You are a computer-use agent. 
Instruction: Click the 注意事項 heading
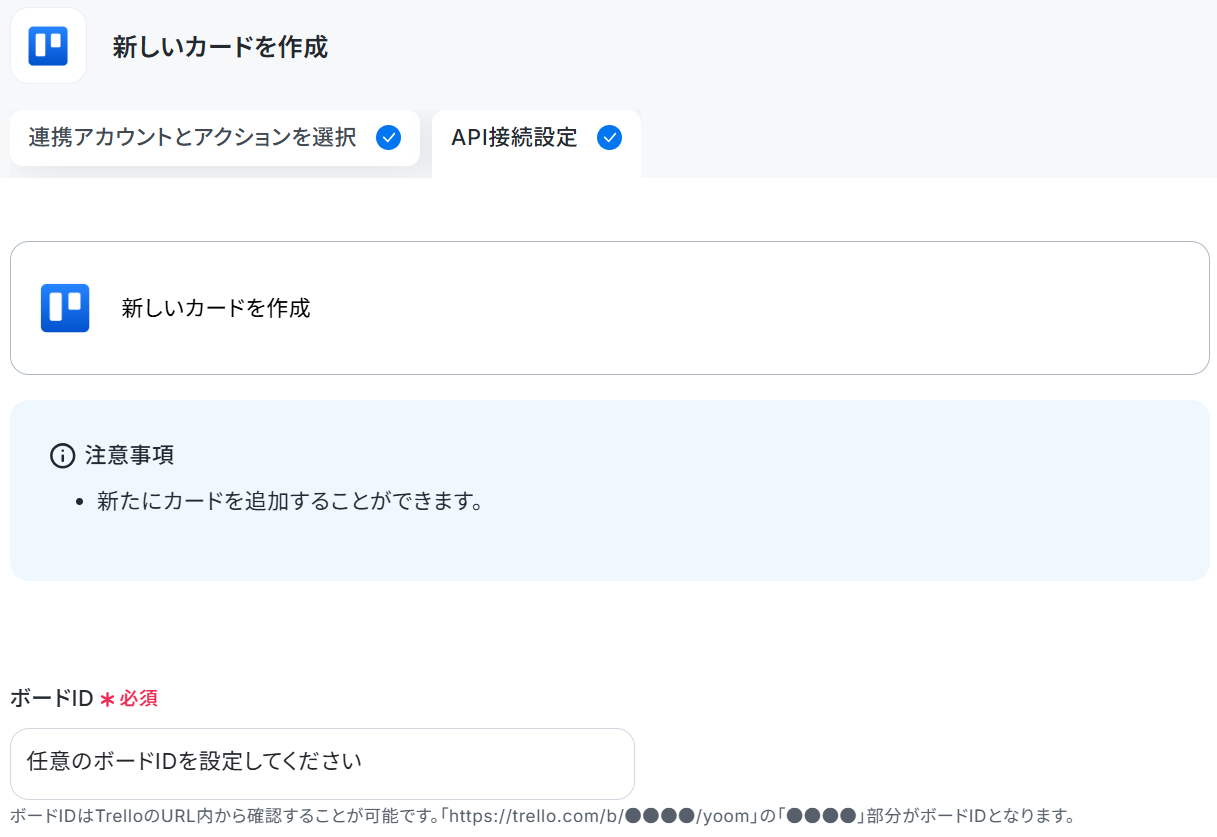click(x=130, y=456)
